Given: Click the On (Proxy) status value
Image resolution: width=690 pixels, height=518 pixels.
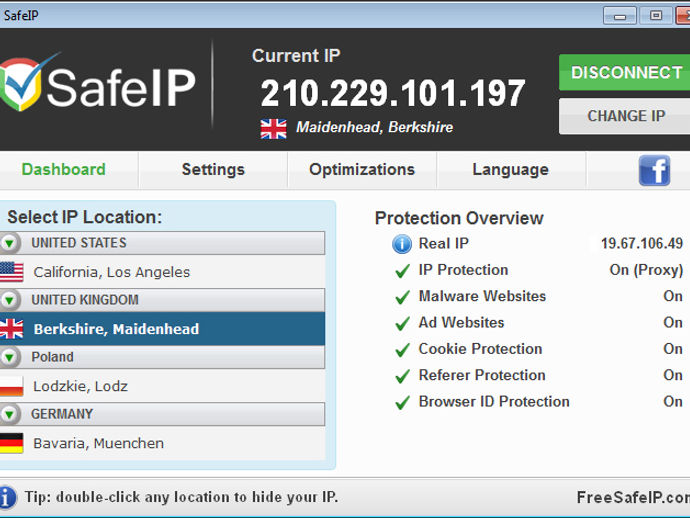Looking at the screenshot, I should coord(646,270).
